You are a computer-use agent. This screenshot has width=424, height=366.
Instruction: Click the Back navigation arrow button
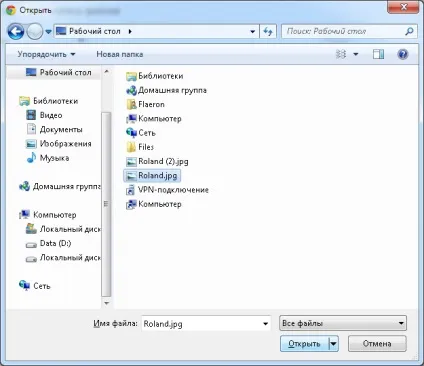(16, 32)
